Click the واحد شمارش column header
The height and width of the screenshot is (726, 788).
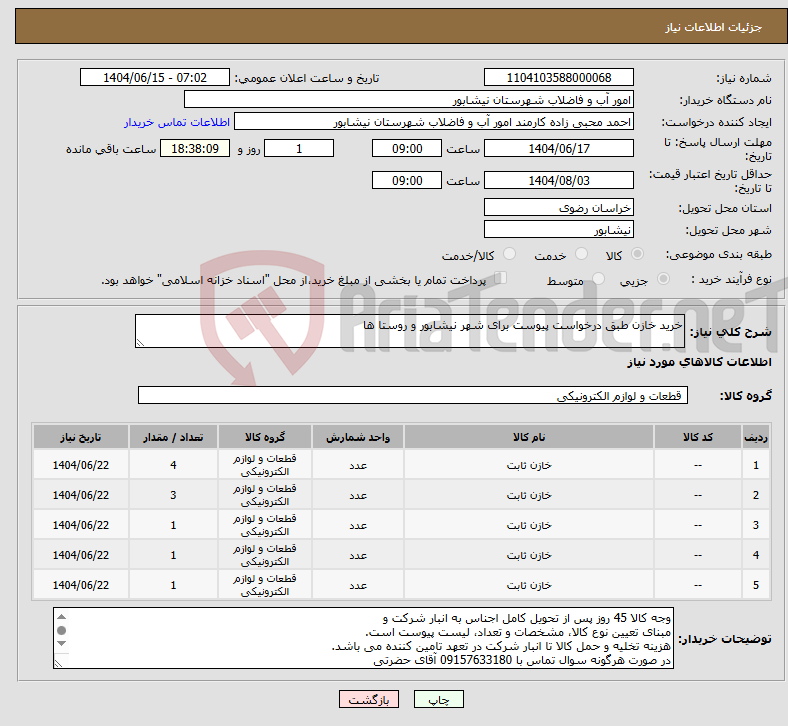(x=358, y=437)
